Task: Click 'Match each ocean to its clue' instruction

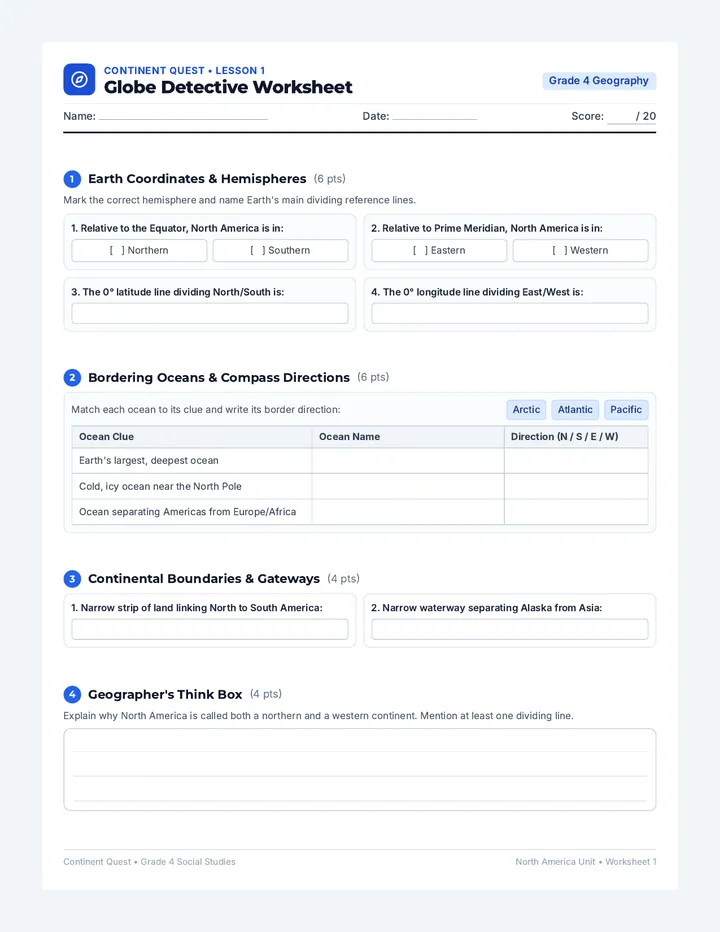Action: [x=206, y=410]
